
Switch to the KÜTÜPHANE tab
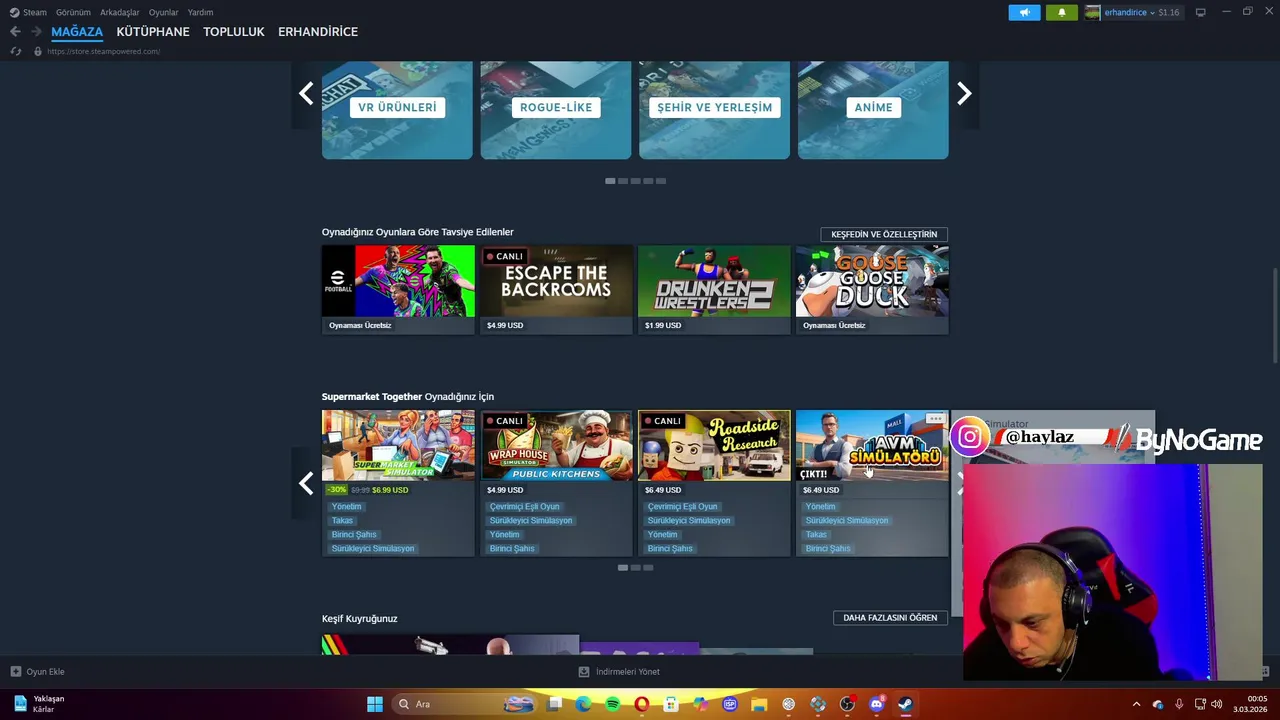point(152,32)
